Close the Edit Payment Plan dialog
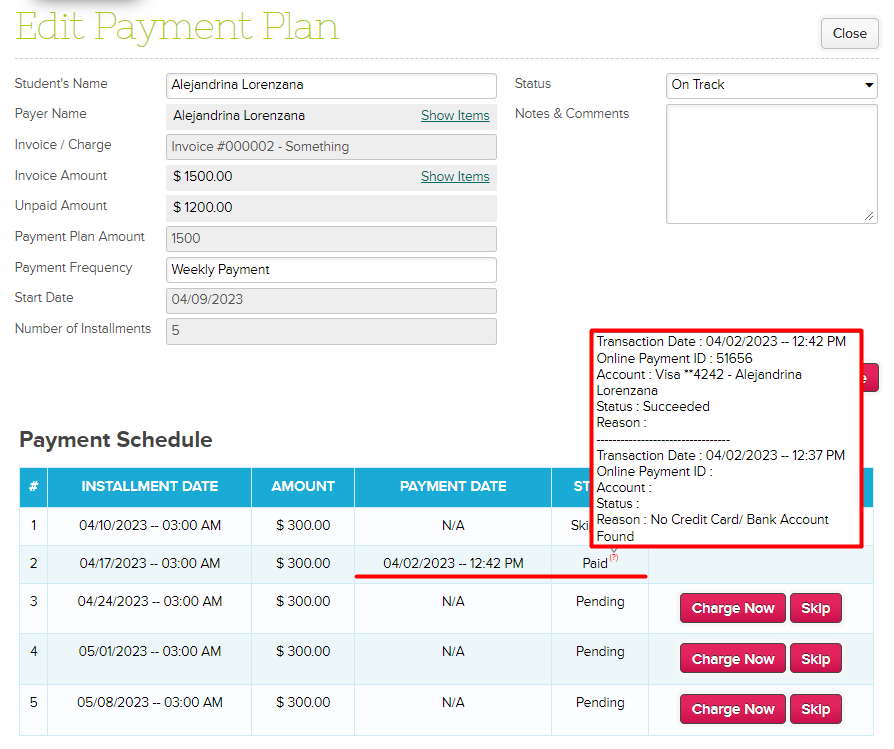 pos(849,33)
